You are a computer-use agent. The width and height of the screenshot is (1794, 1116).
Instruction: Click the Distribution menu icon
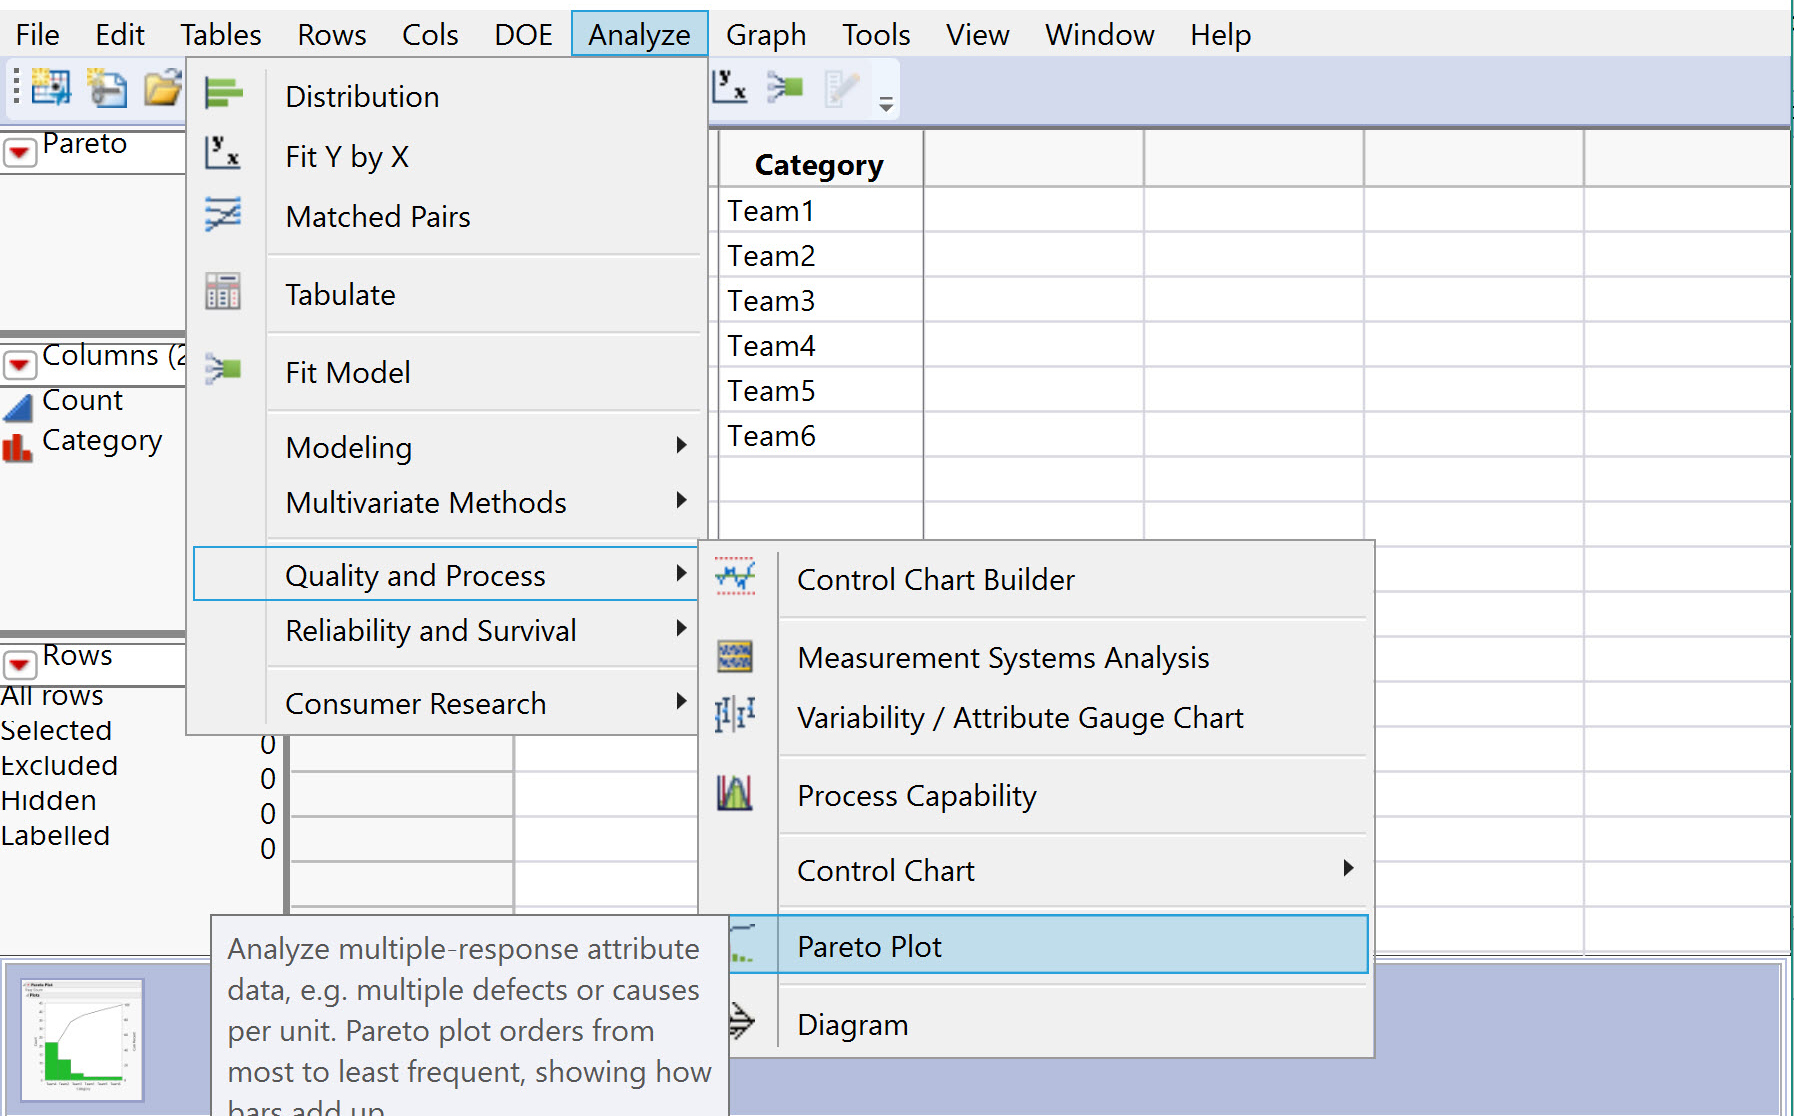click(x=224, y=94)
